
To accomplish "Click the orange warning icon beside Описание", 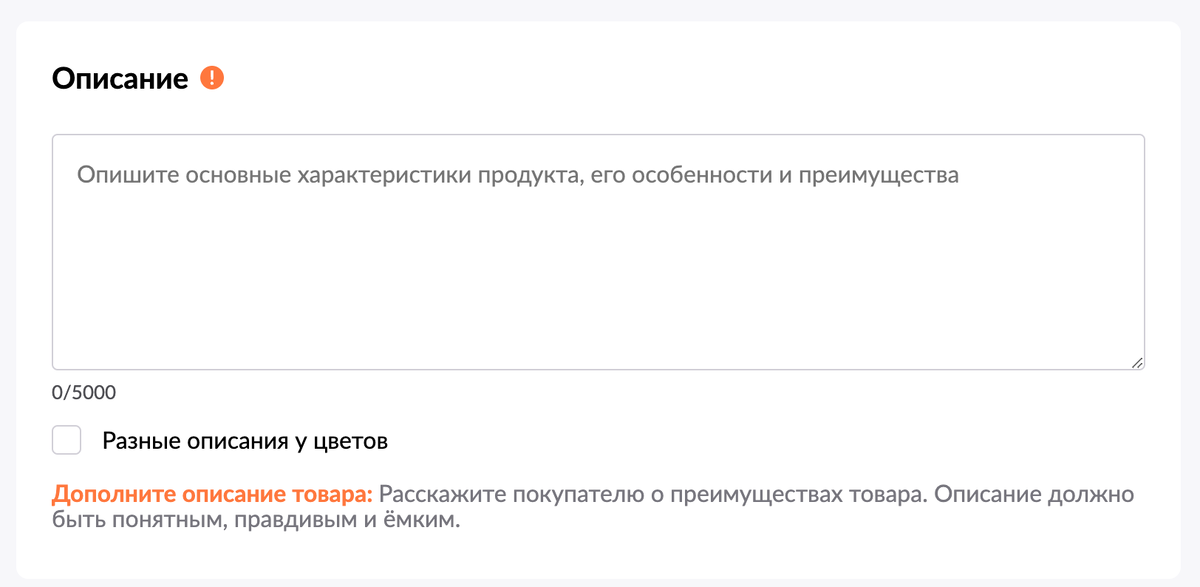I will tap(212, 78).
